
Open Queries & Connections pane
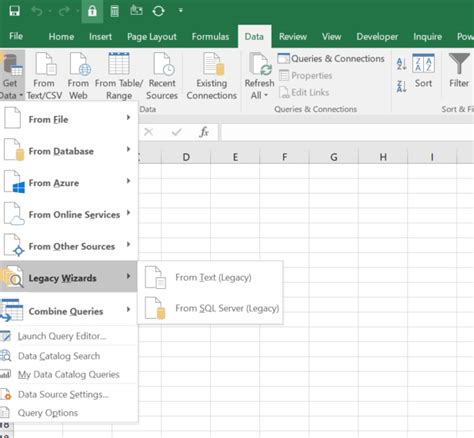tap(331, 59)
